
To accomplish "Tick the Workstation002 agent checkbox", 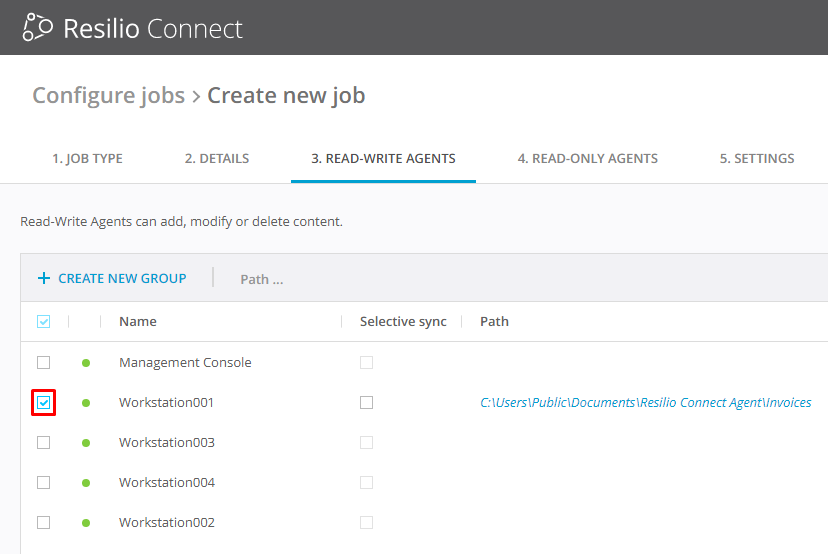I will 43,522.
